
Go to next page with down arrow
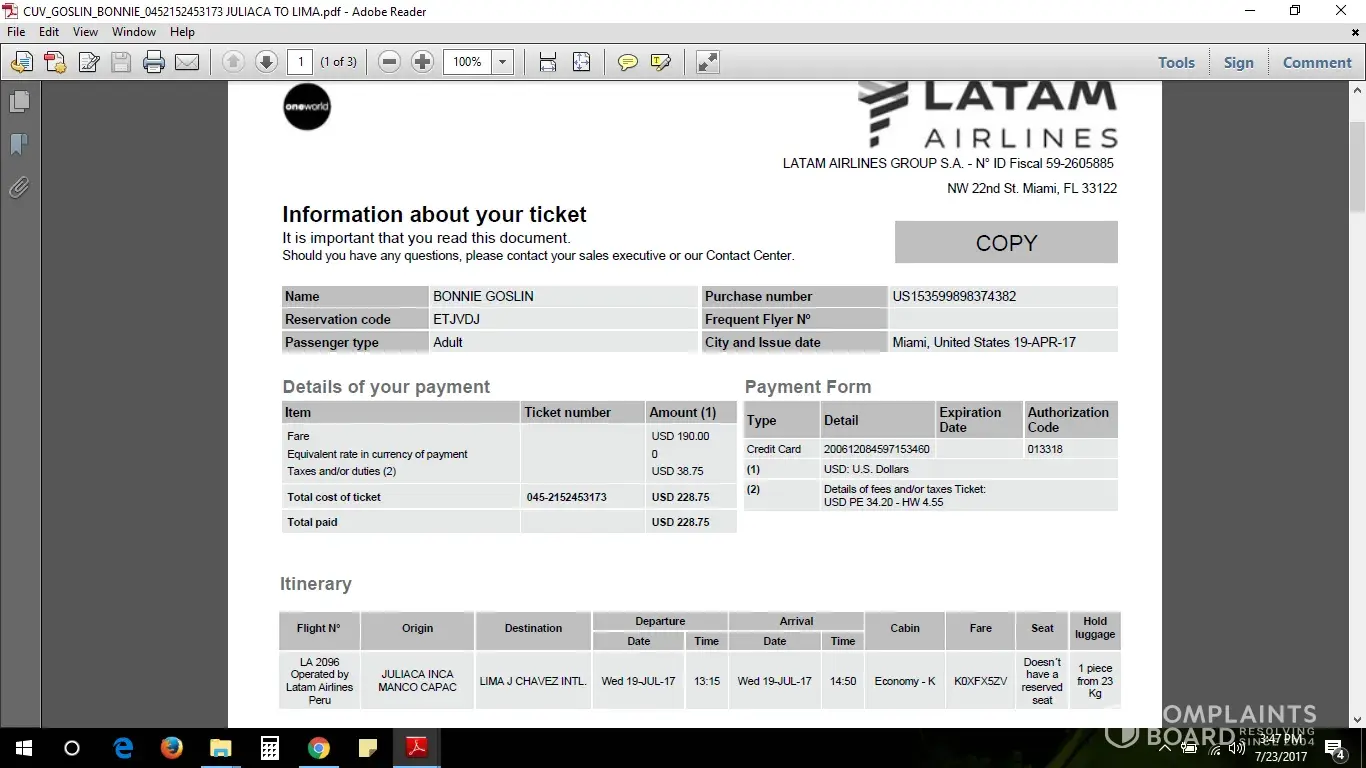point(266,62)
